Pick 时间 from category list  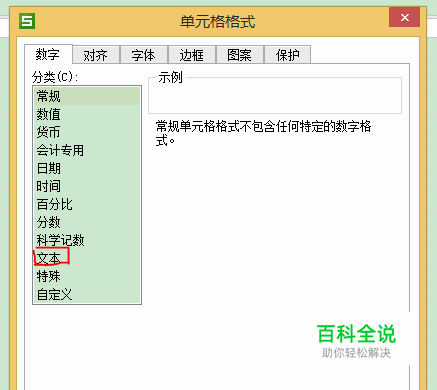[x=87, y=186]
